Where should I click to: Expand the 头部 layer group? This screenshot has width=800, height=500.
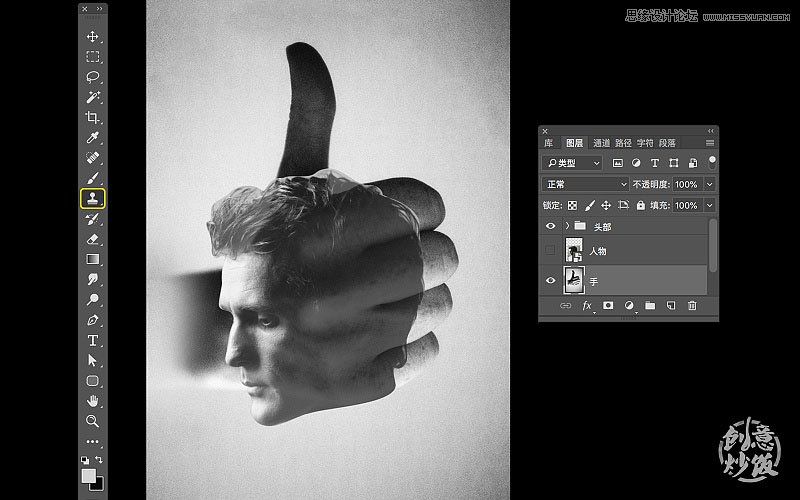pyautogui.click(x=566, y=227)
